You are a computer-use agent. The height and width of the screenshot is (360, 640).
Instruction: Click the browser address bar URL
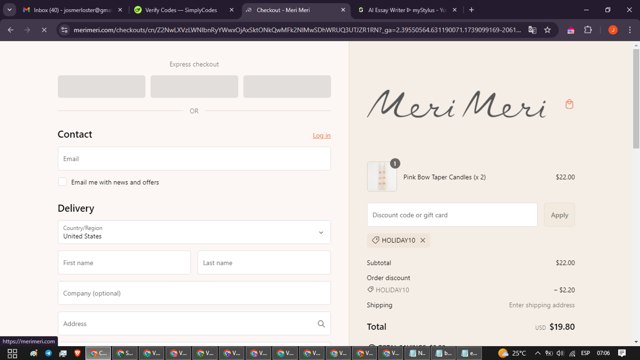coord(297,30)
